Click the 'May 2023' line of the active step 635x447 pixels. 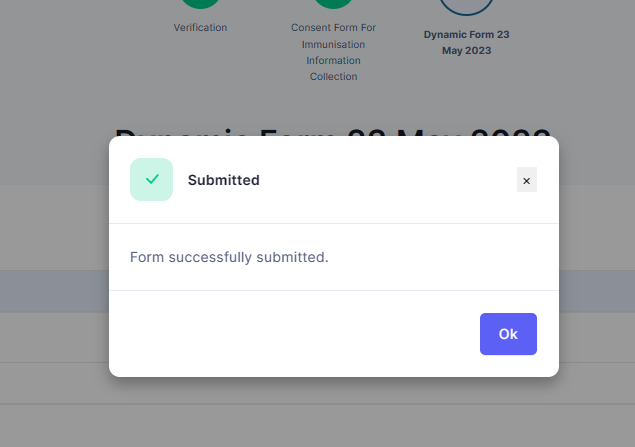coord(467,51)
